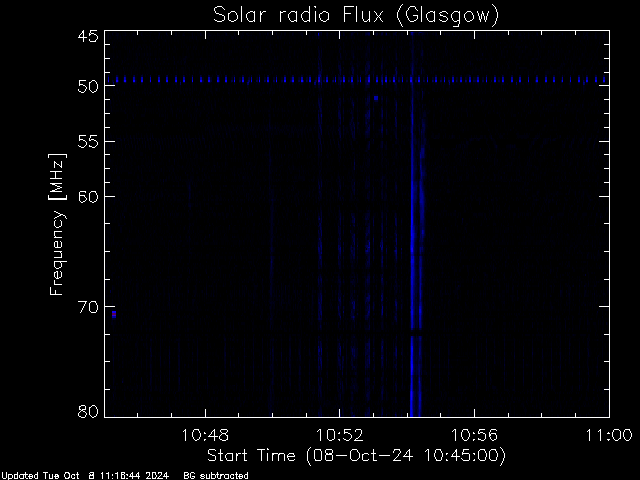
Task: Click the 'Frequency [MHz]' axis title
Action: [57, 224]
